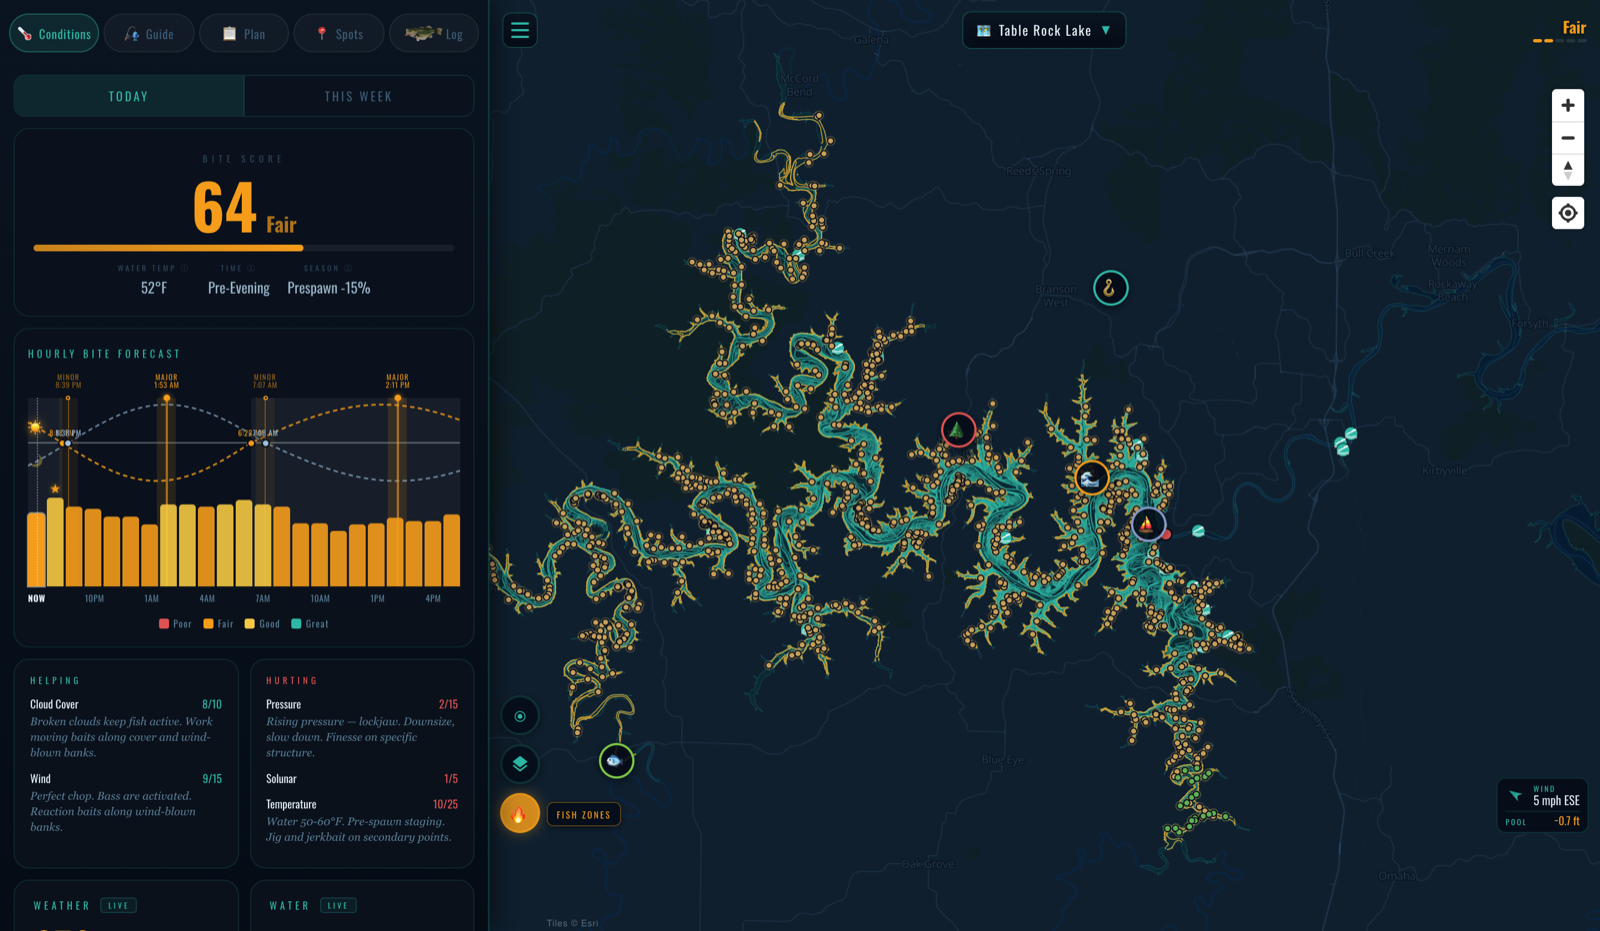Open the Pressure hurting factor

pyautogui.click(x=362, y=728)
